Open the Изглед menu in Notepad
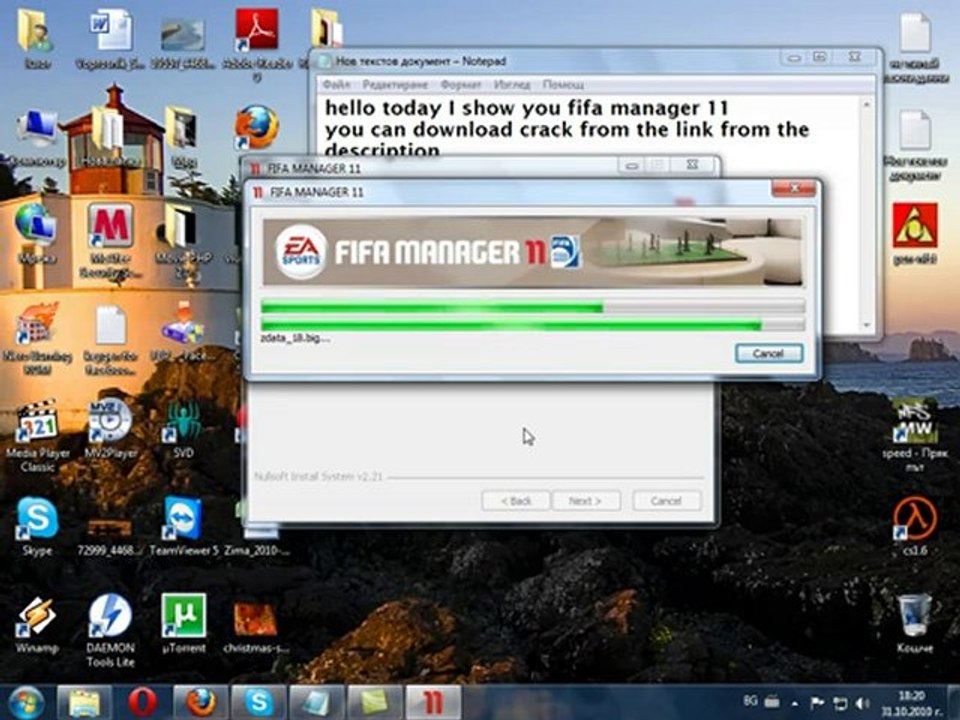The height and width of the screenshot is (720, 960). pos(512,84)
